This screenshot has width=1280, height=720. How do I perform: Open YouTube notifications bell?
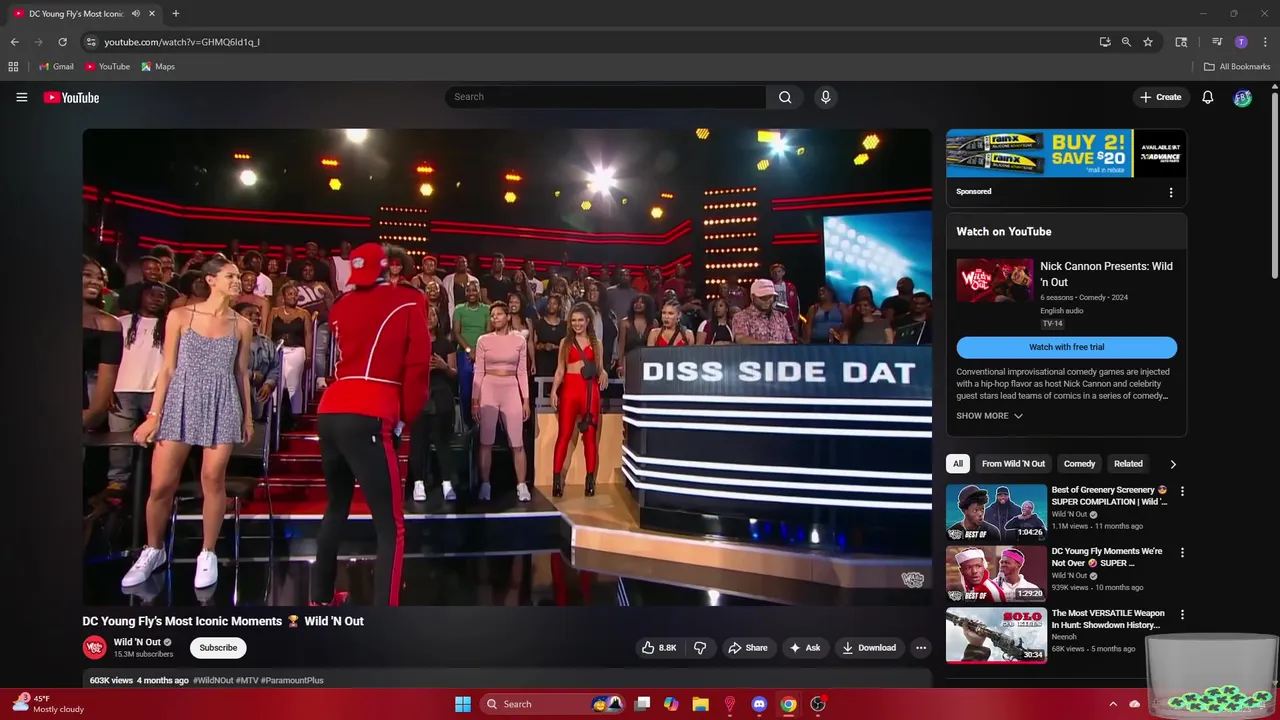coord(1208,97)
